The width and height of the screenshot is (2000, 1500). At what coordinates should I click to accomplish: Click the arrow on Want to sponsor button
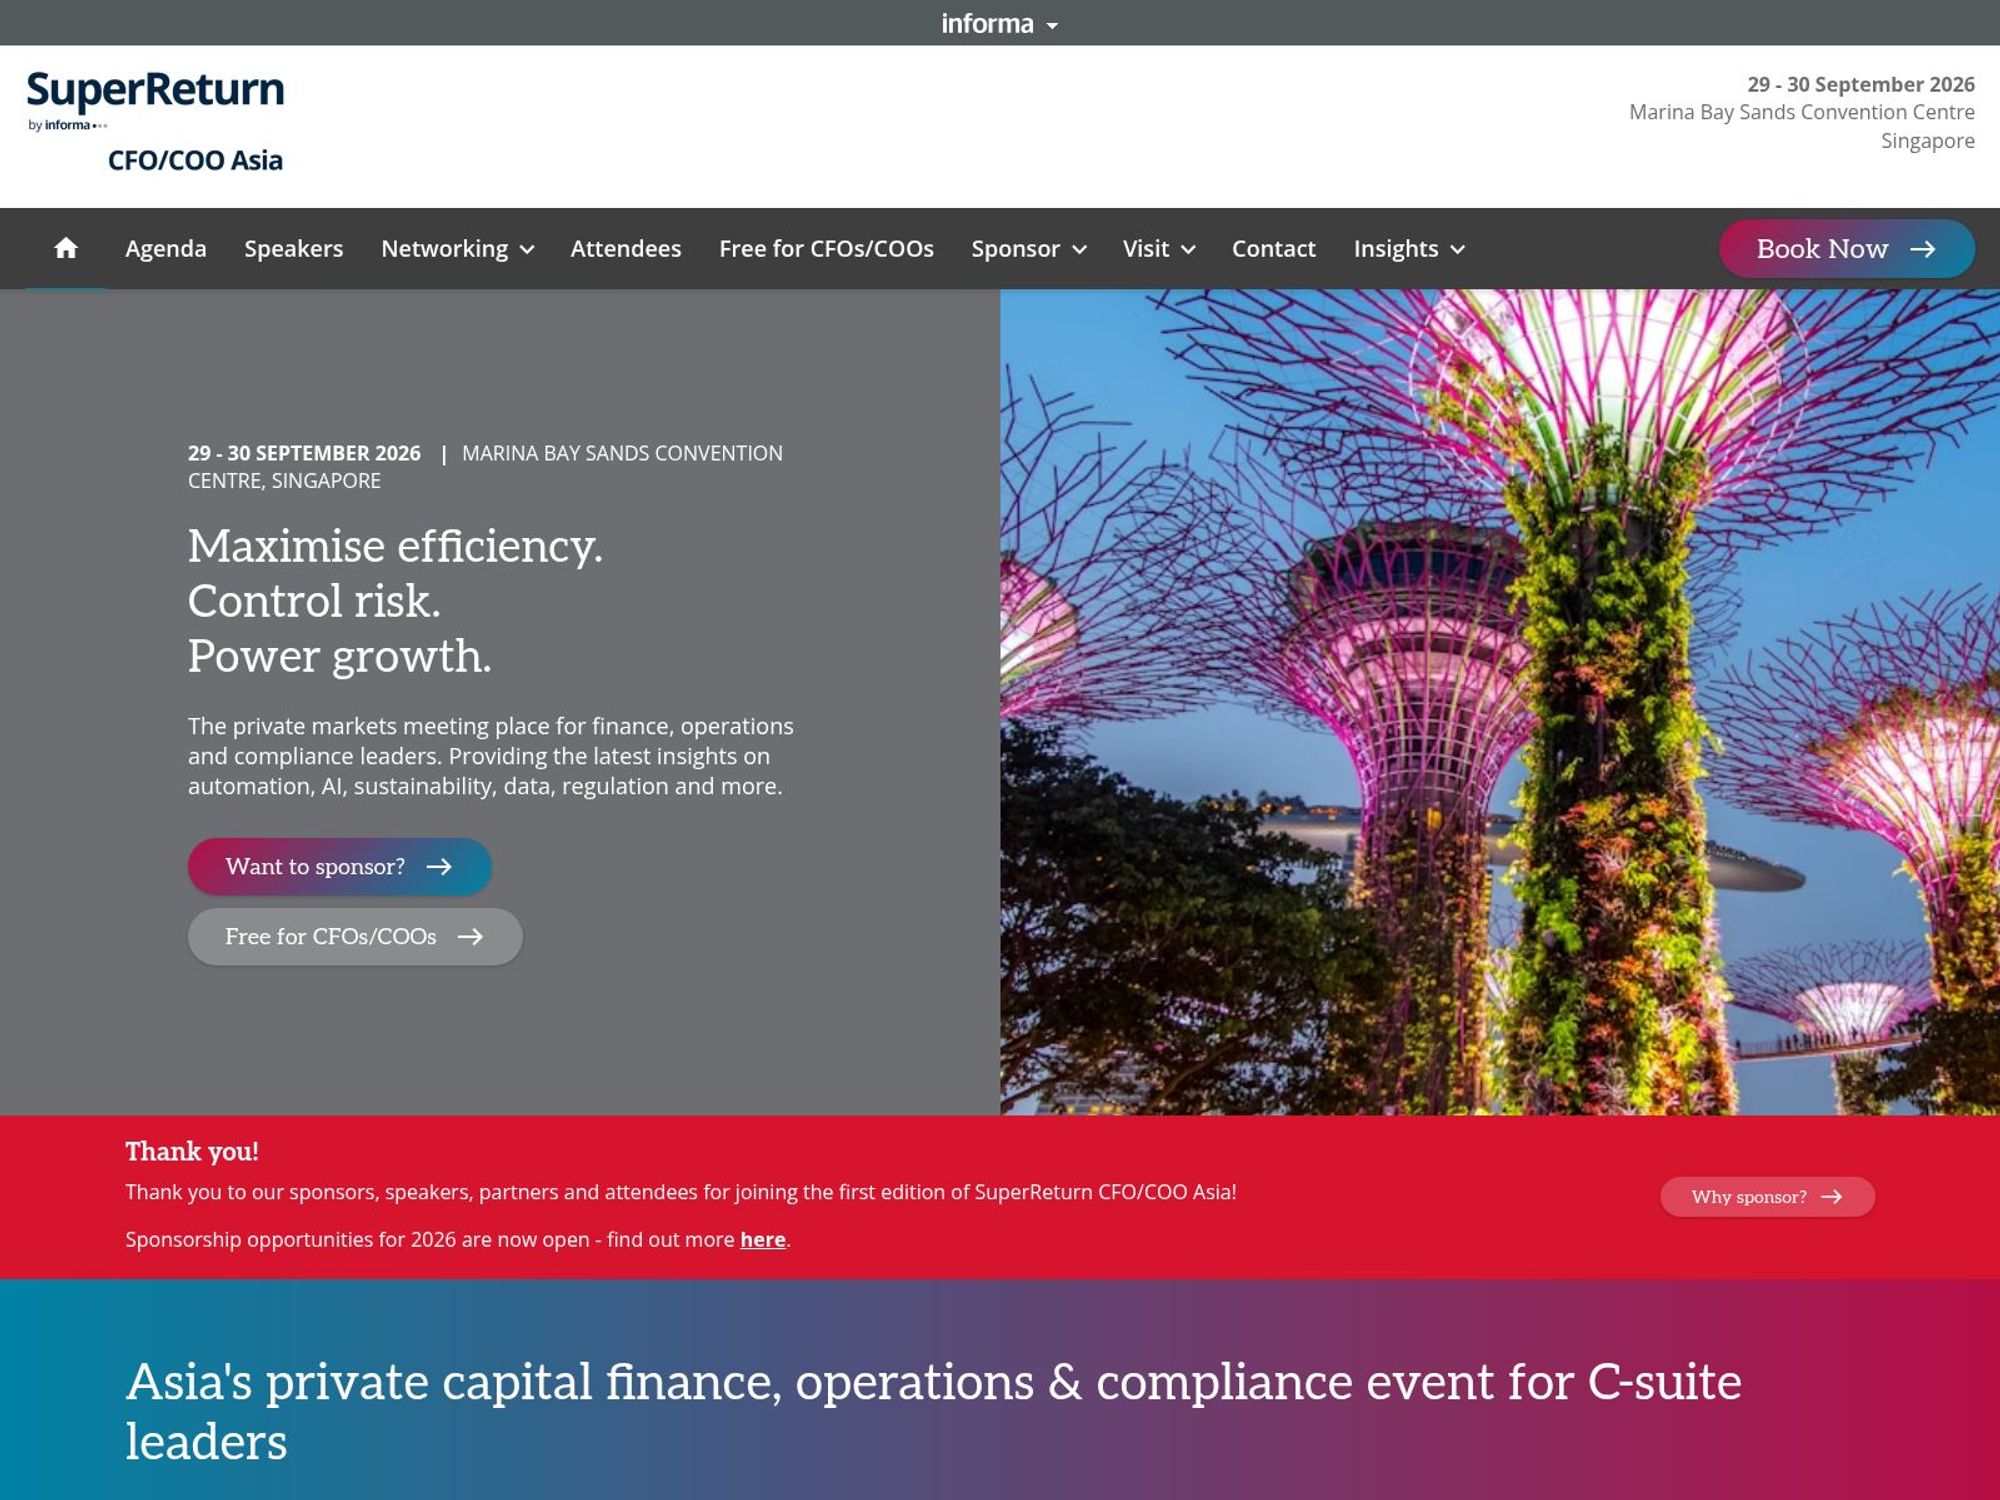click(x=443, y=866)
